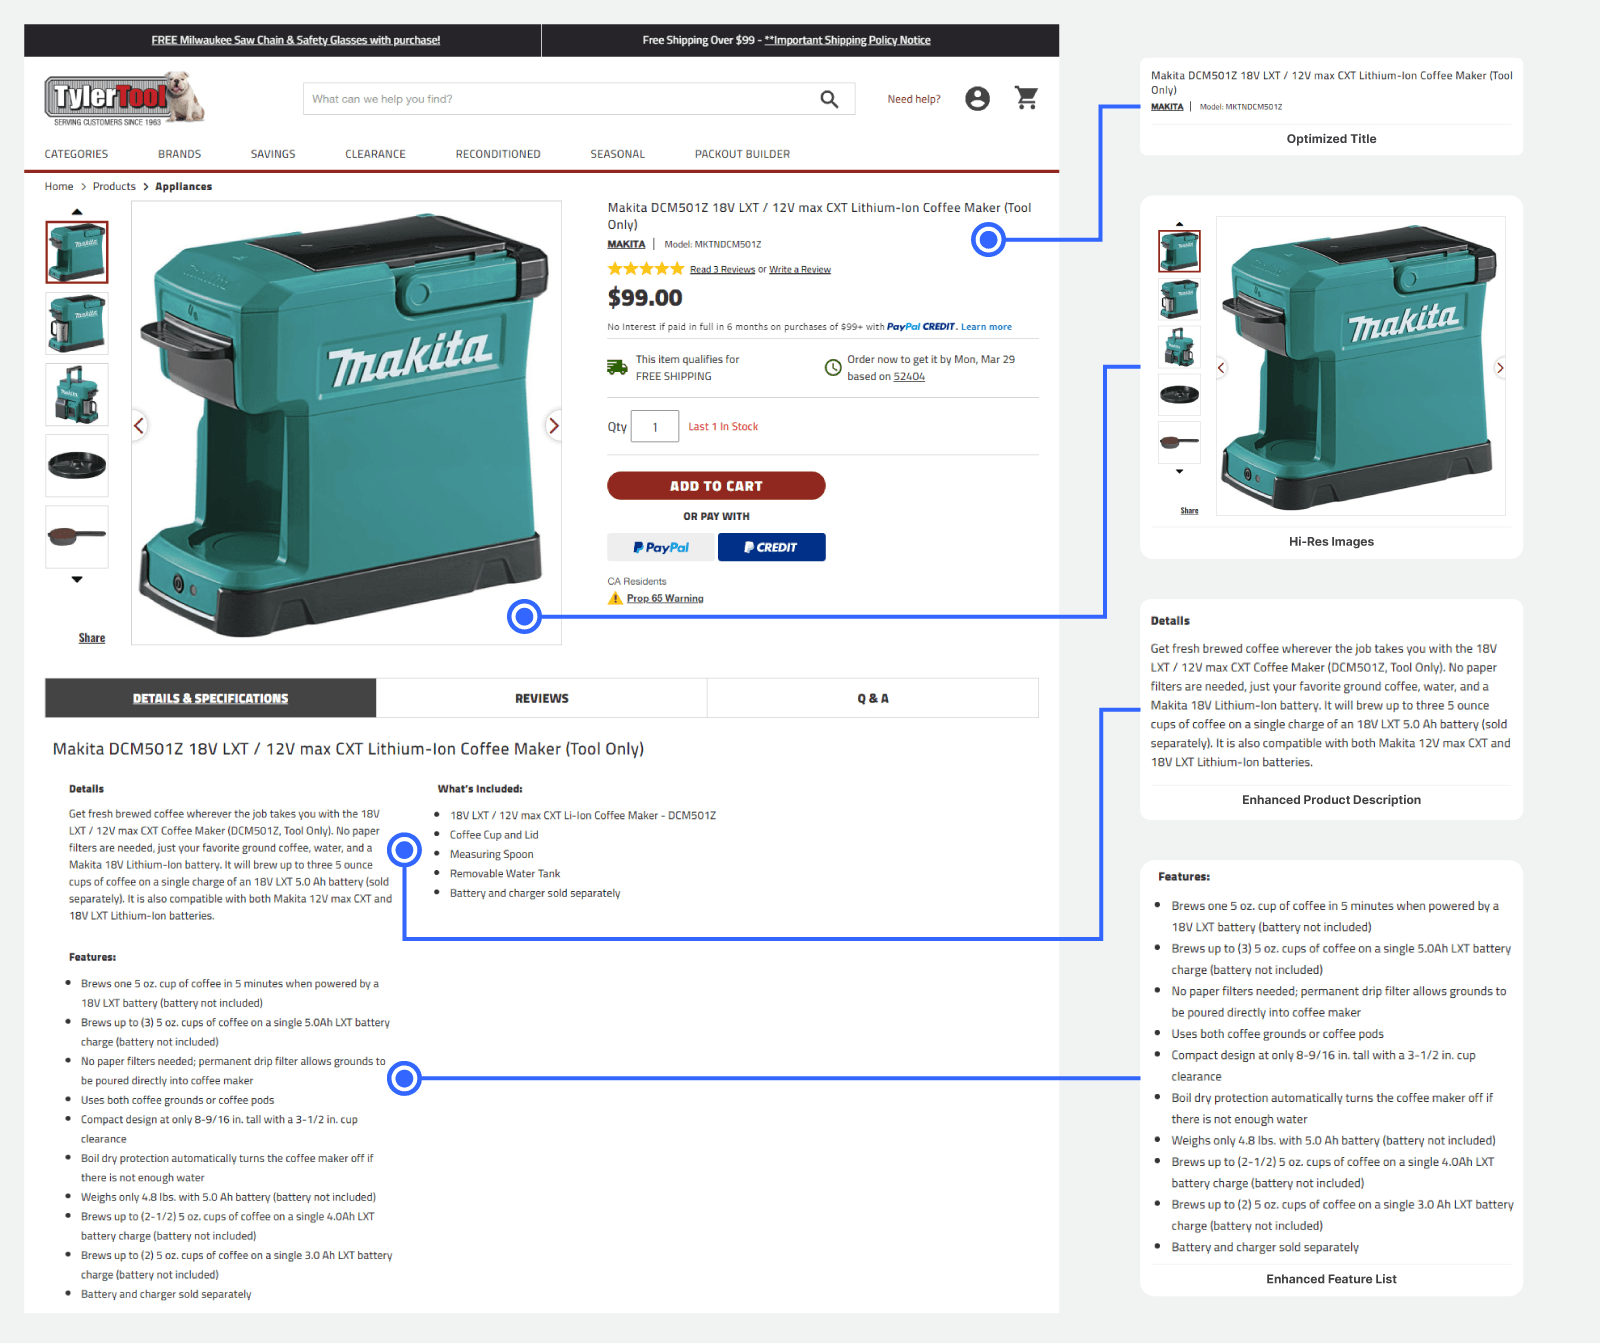
Task: Open the Prop 65 Warning link
Action: pyautogui.click(x=665, y=598)
